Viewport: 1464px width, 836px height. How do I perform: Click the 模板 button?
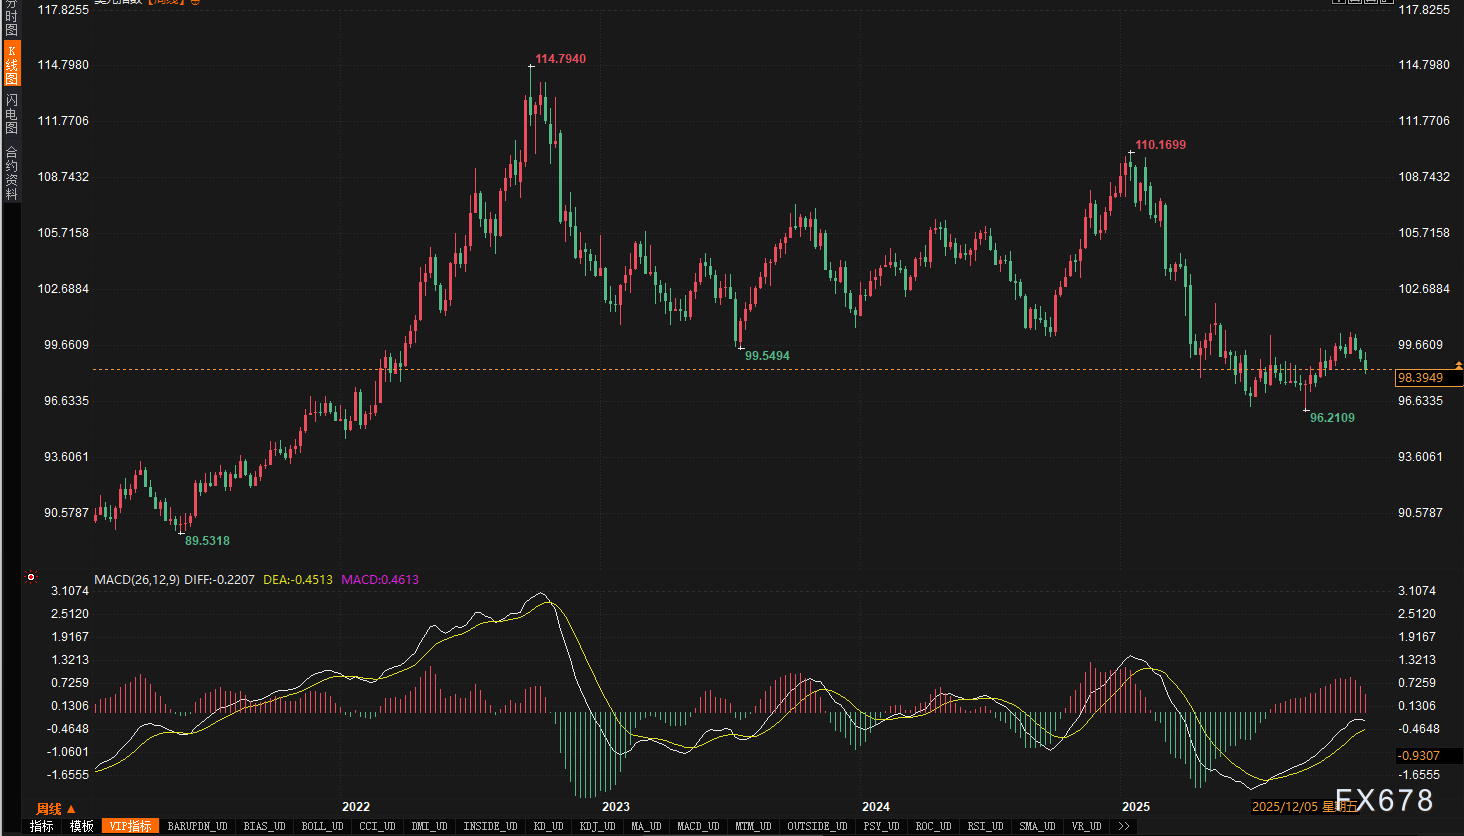click(x=81, y=826)
